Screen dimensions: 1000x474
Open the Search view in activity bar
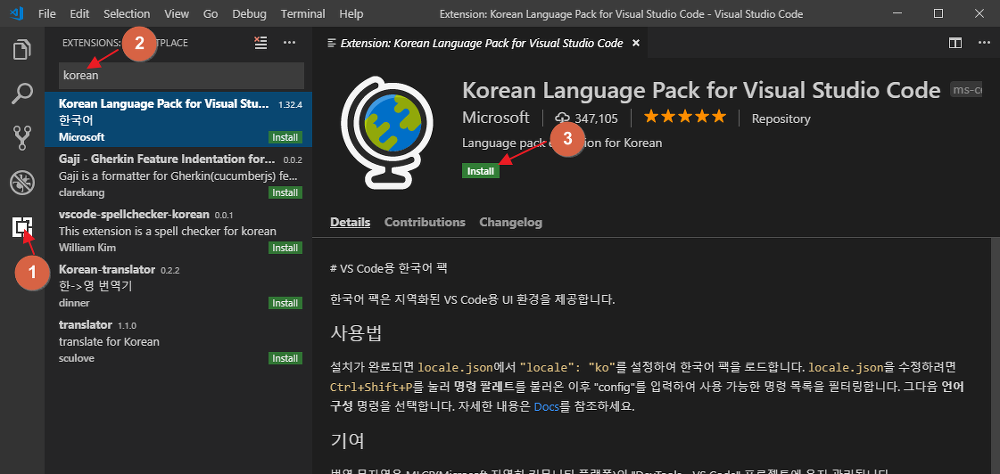22,93
